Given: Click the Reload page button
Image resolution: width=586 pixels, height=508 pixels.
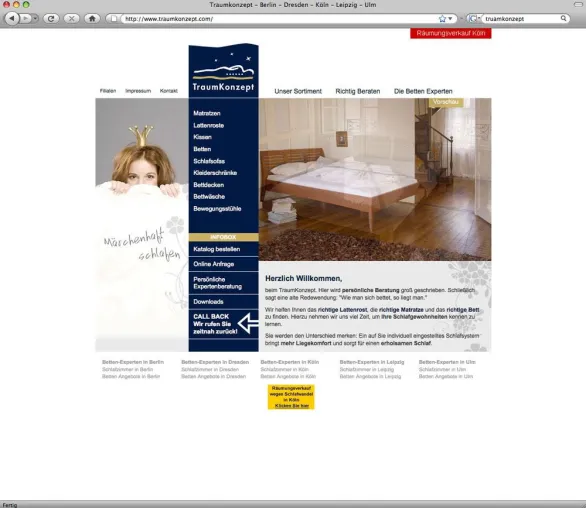Looking at the screenshot, I should point(51,18).
